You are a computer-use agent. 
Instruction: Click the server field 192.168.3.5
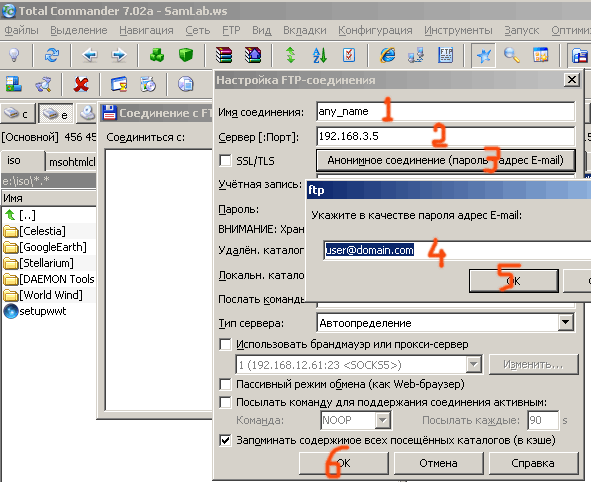coord(446,136)
